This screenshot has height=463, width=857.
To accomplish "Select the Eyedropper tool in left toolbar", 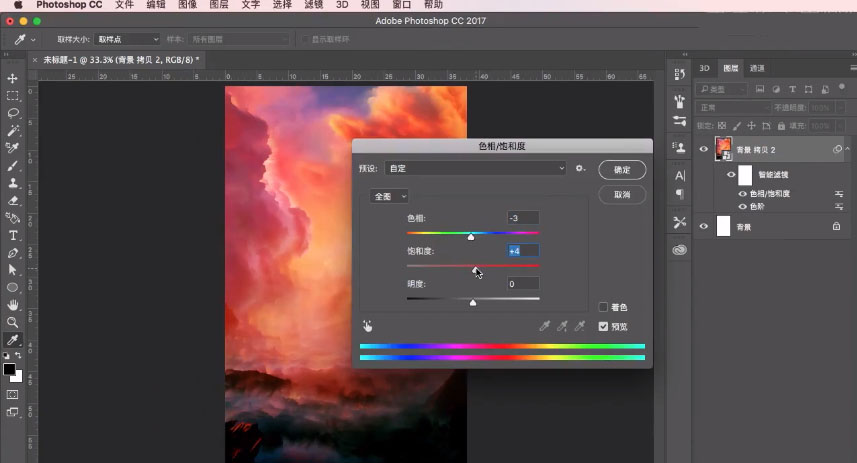I will tap(13, 340).
